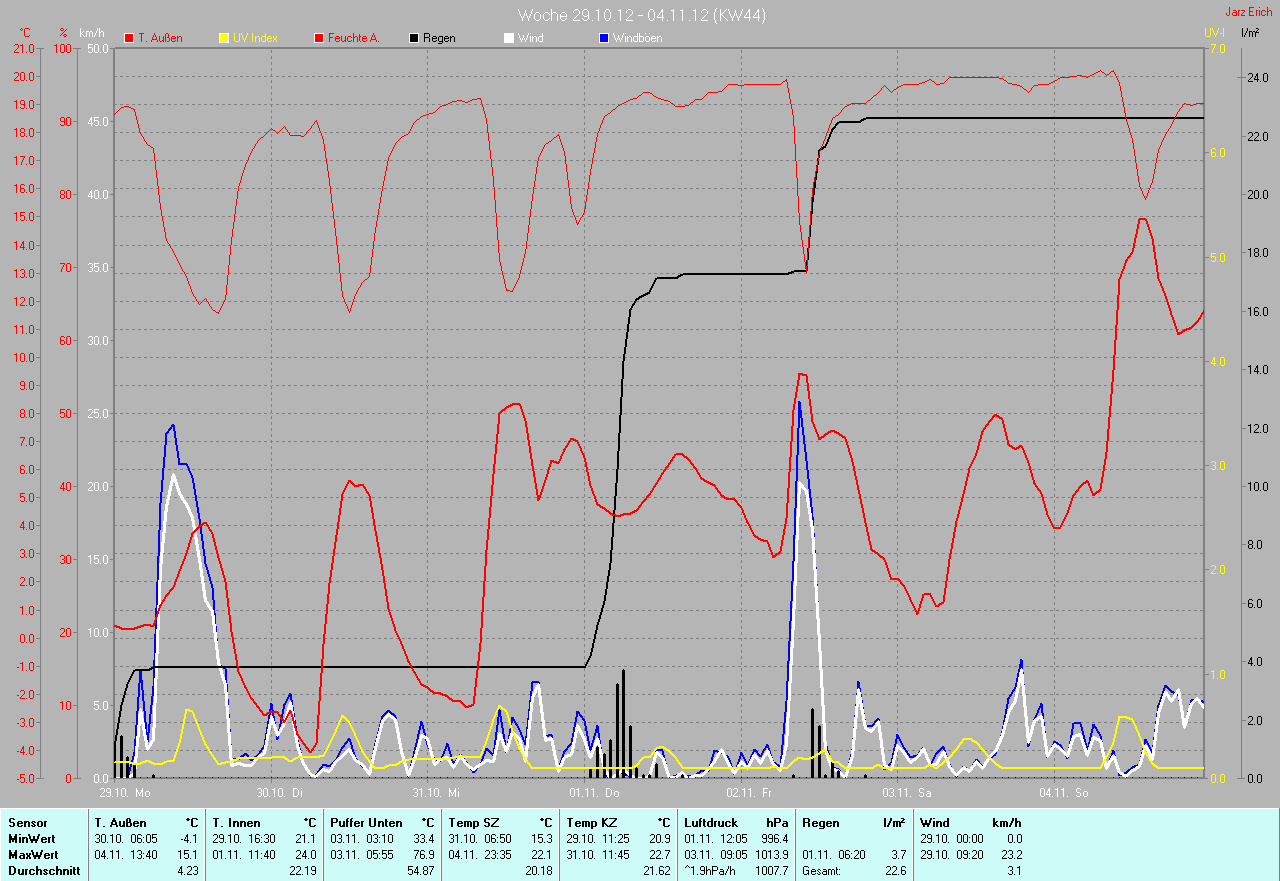
Task: Click the Luftdruck column header
Action: 709,823
